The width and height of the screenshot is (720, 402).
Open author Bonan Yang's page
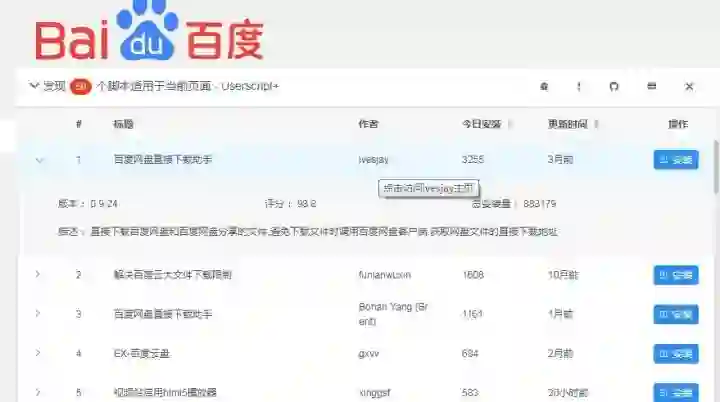(393, 314)
